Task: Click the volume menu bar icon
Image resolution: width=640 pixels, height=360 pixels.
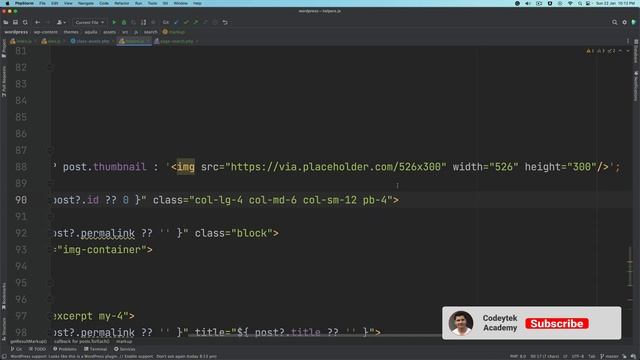Action: [x=528, y=3]
